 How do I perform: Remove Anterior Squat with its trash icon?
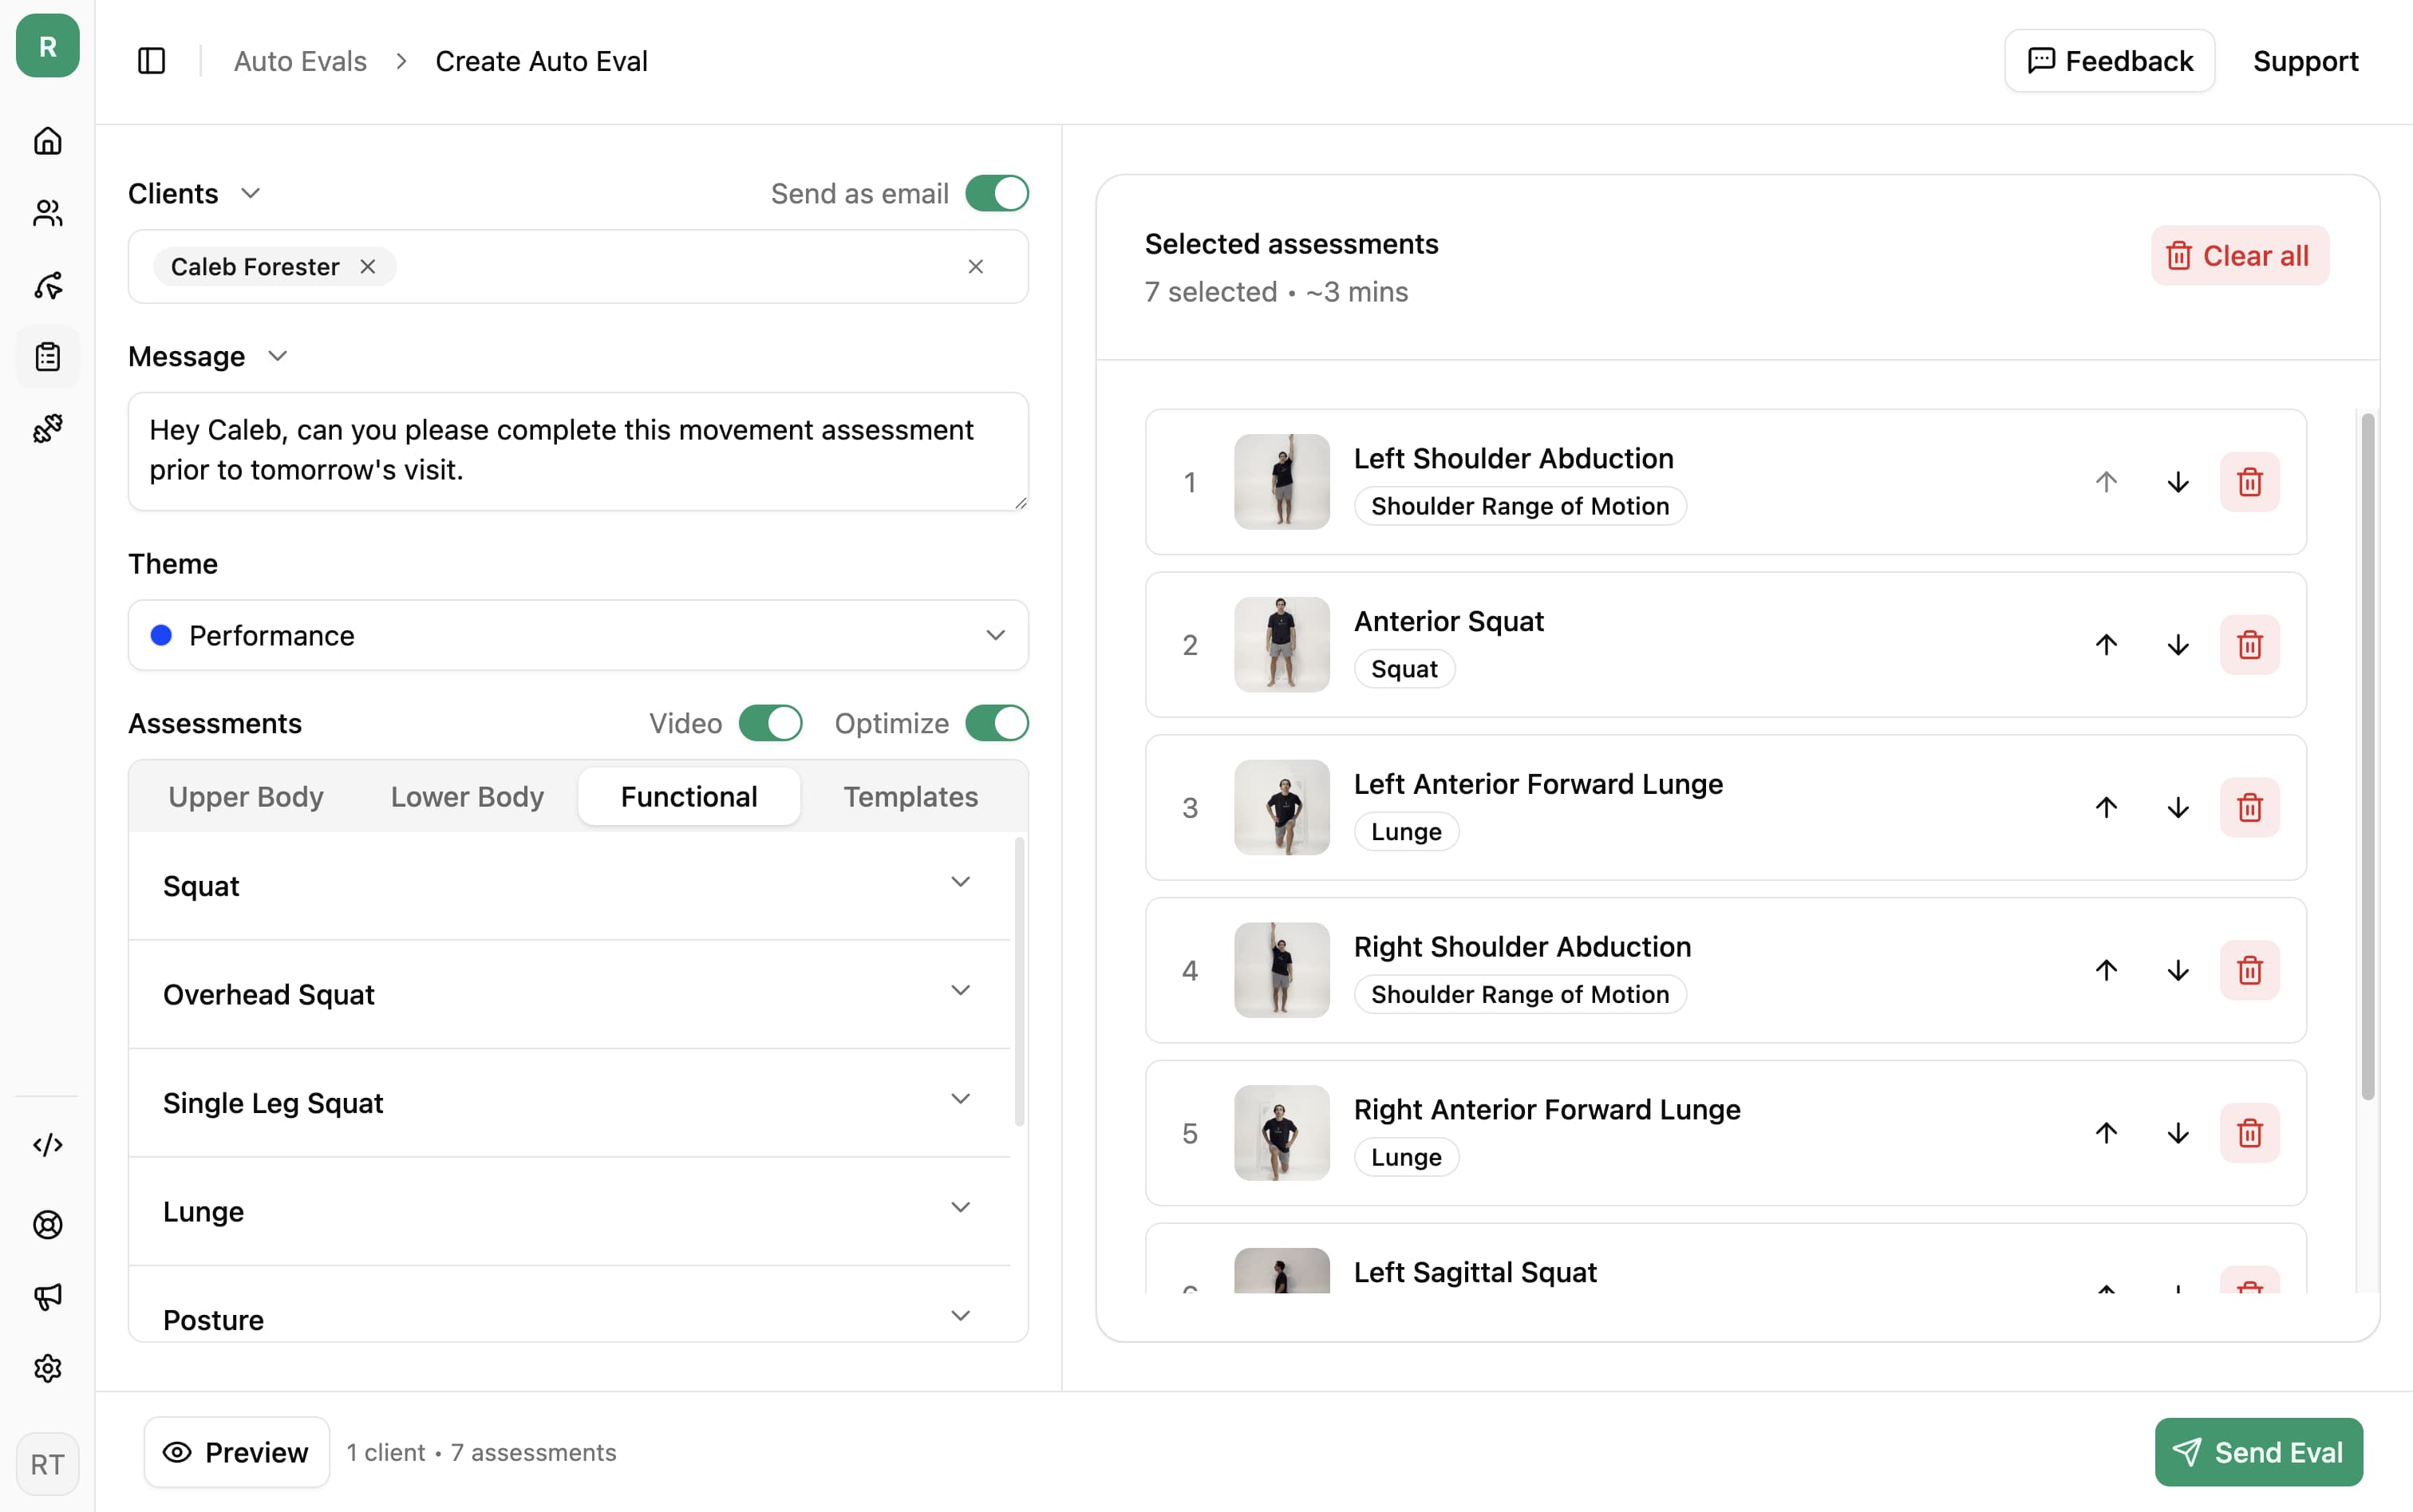click(x=2249, y=645)
